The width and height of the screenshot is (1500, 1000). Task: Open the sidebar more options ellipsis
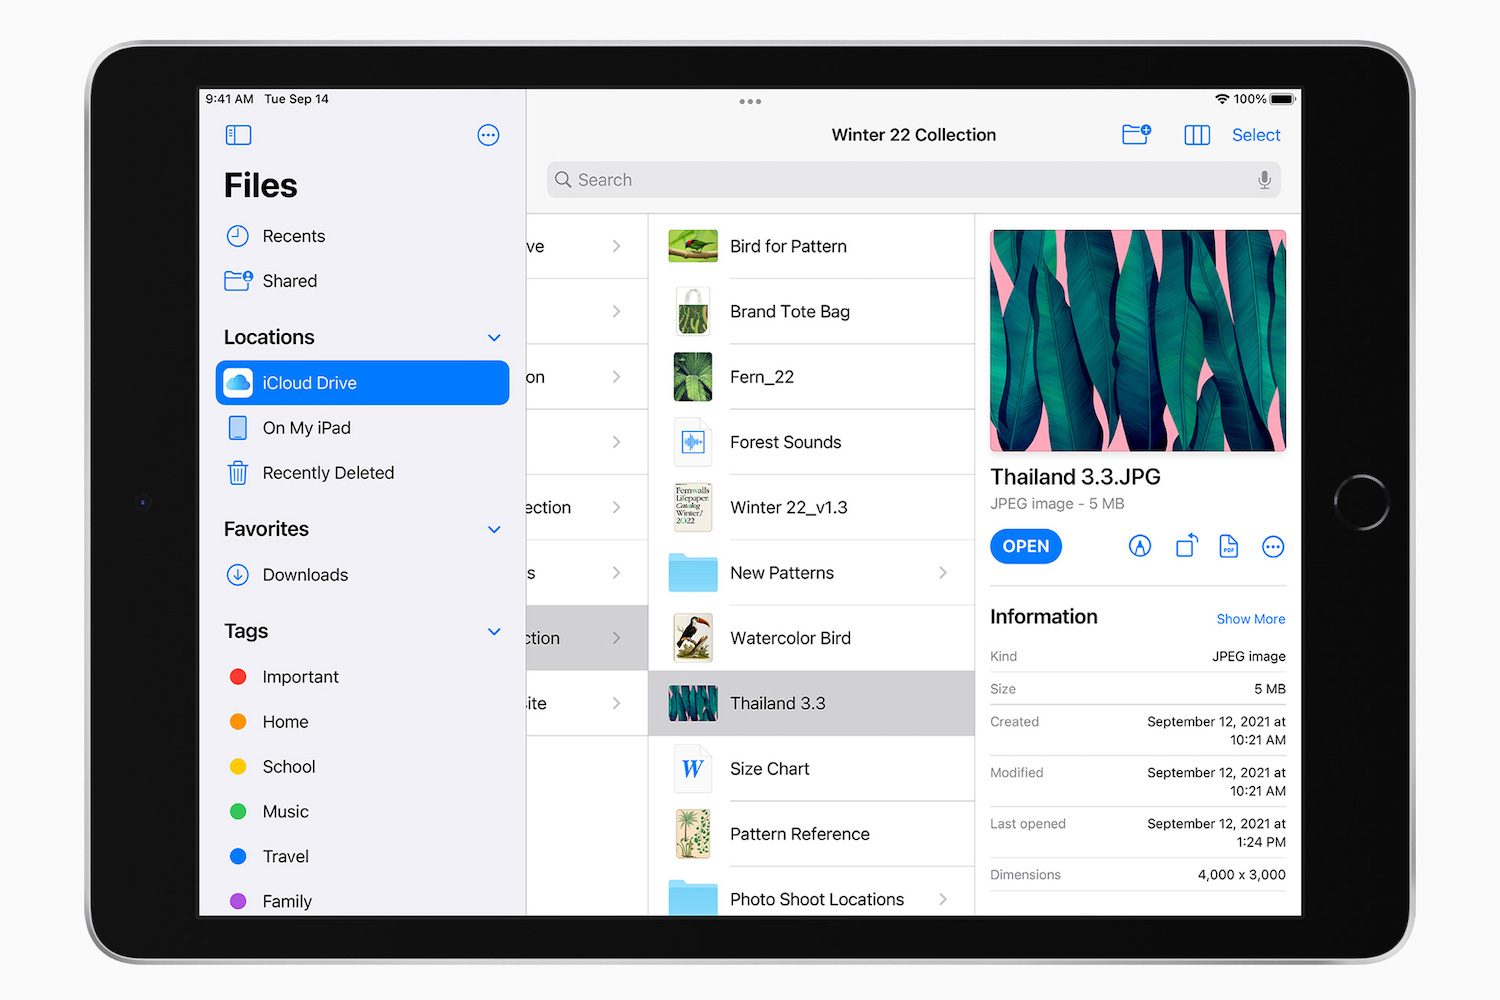point(488,135)
